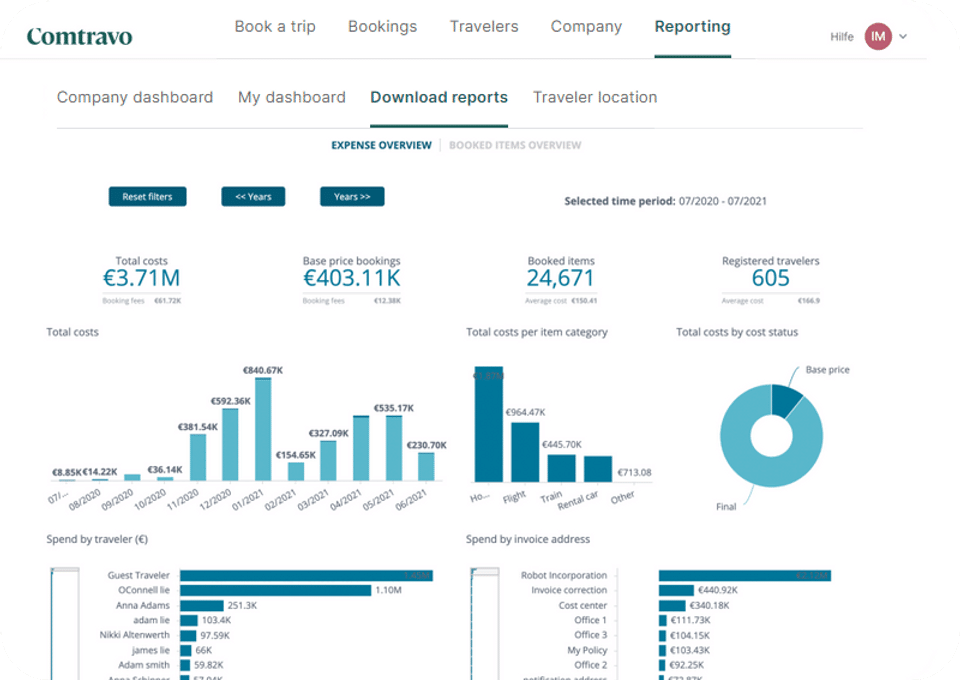The width and height of the screenshot is (960, 680).
Task: Click Registered travelers 605 value
Action: point(770,278)
